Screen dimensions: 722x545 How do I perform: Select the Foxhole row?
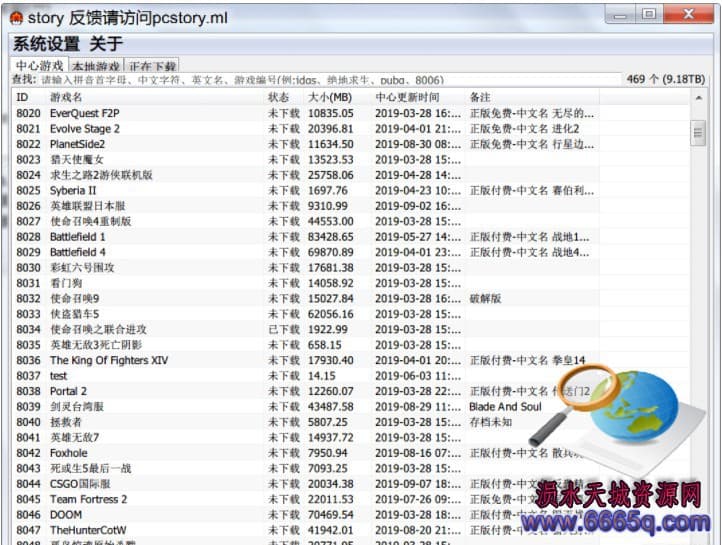[x=352, y=453]
